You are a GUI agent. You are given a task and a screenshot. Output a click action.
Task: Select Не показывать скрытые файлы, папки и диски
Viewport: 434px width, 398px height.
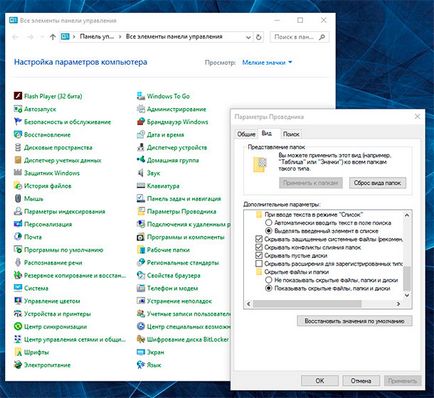pos(269,280)
